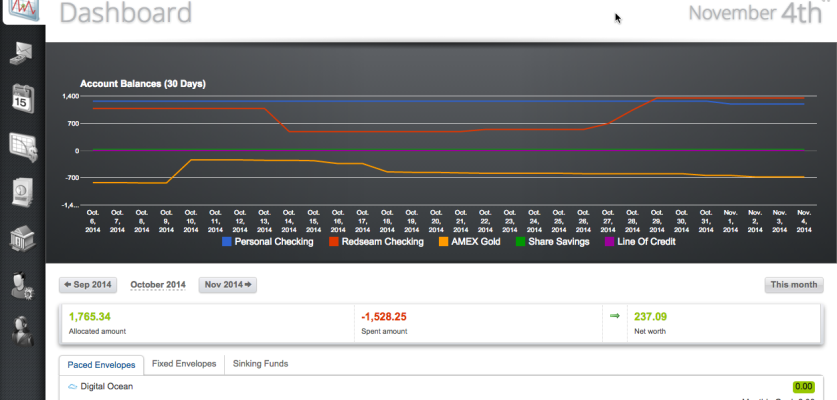This screenshot has width=837, height=400.
Task: Toggle AMEX Gold series in legend
Action: click(470, 242)
